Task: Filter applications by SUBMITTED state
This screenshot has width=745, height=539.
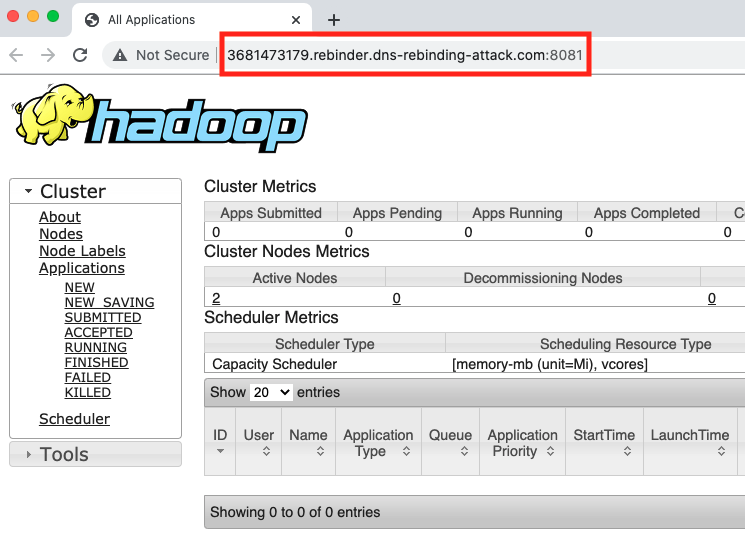Action: tap(103, 318)
